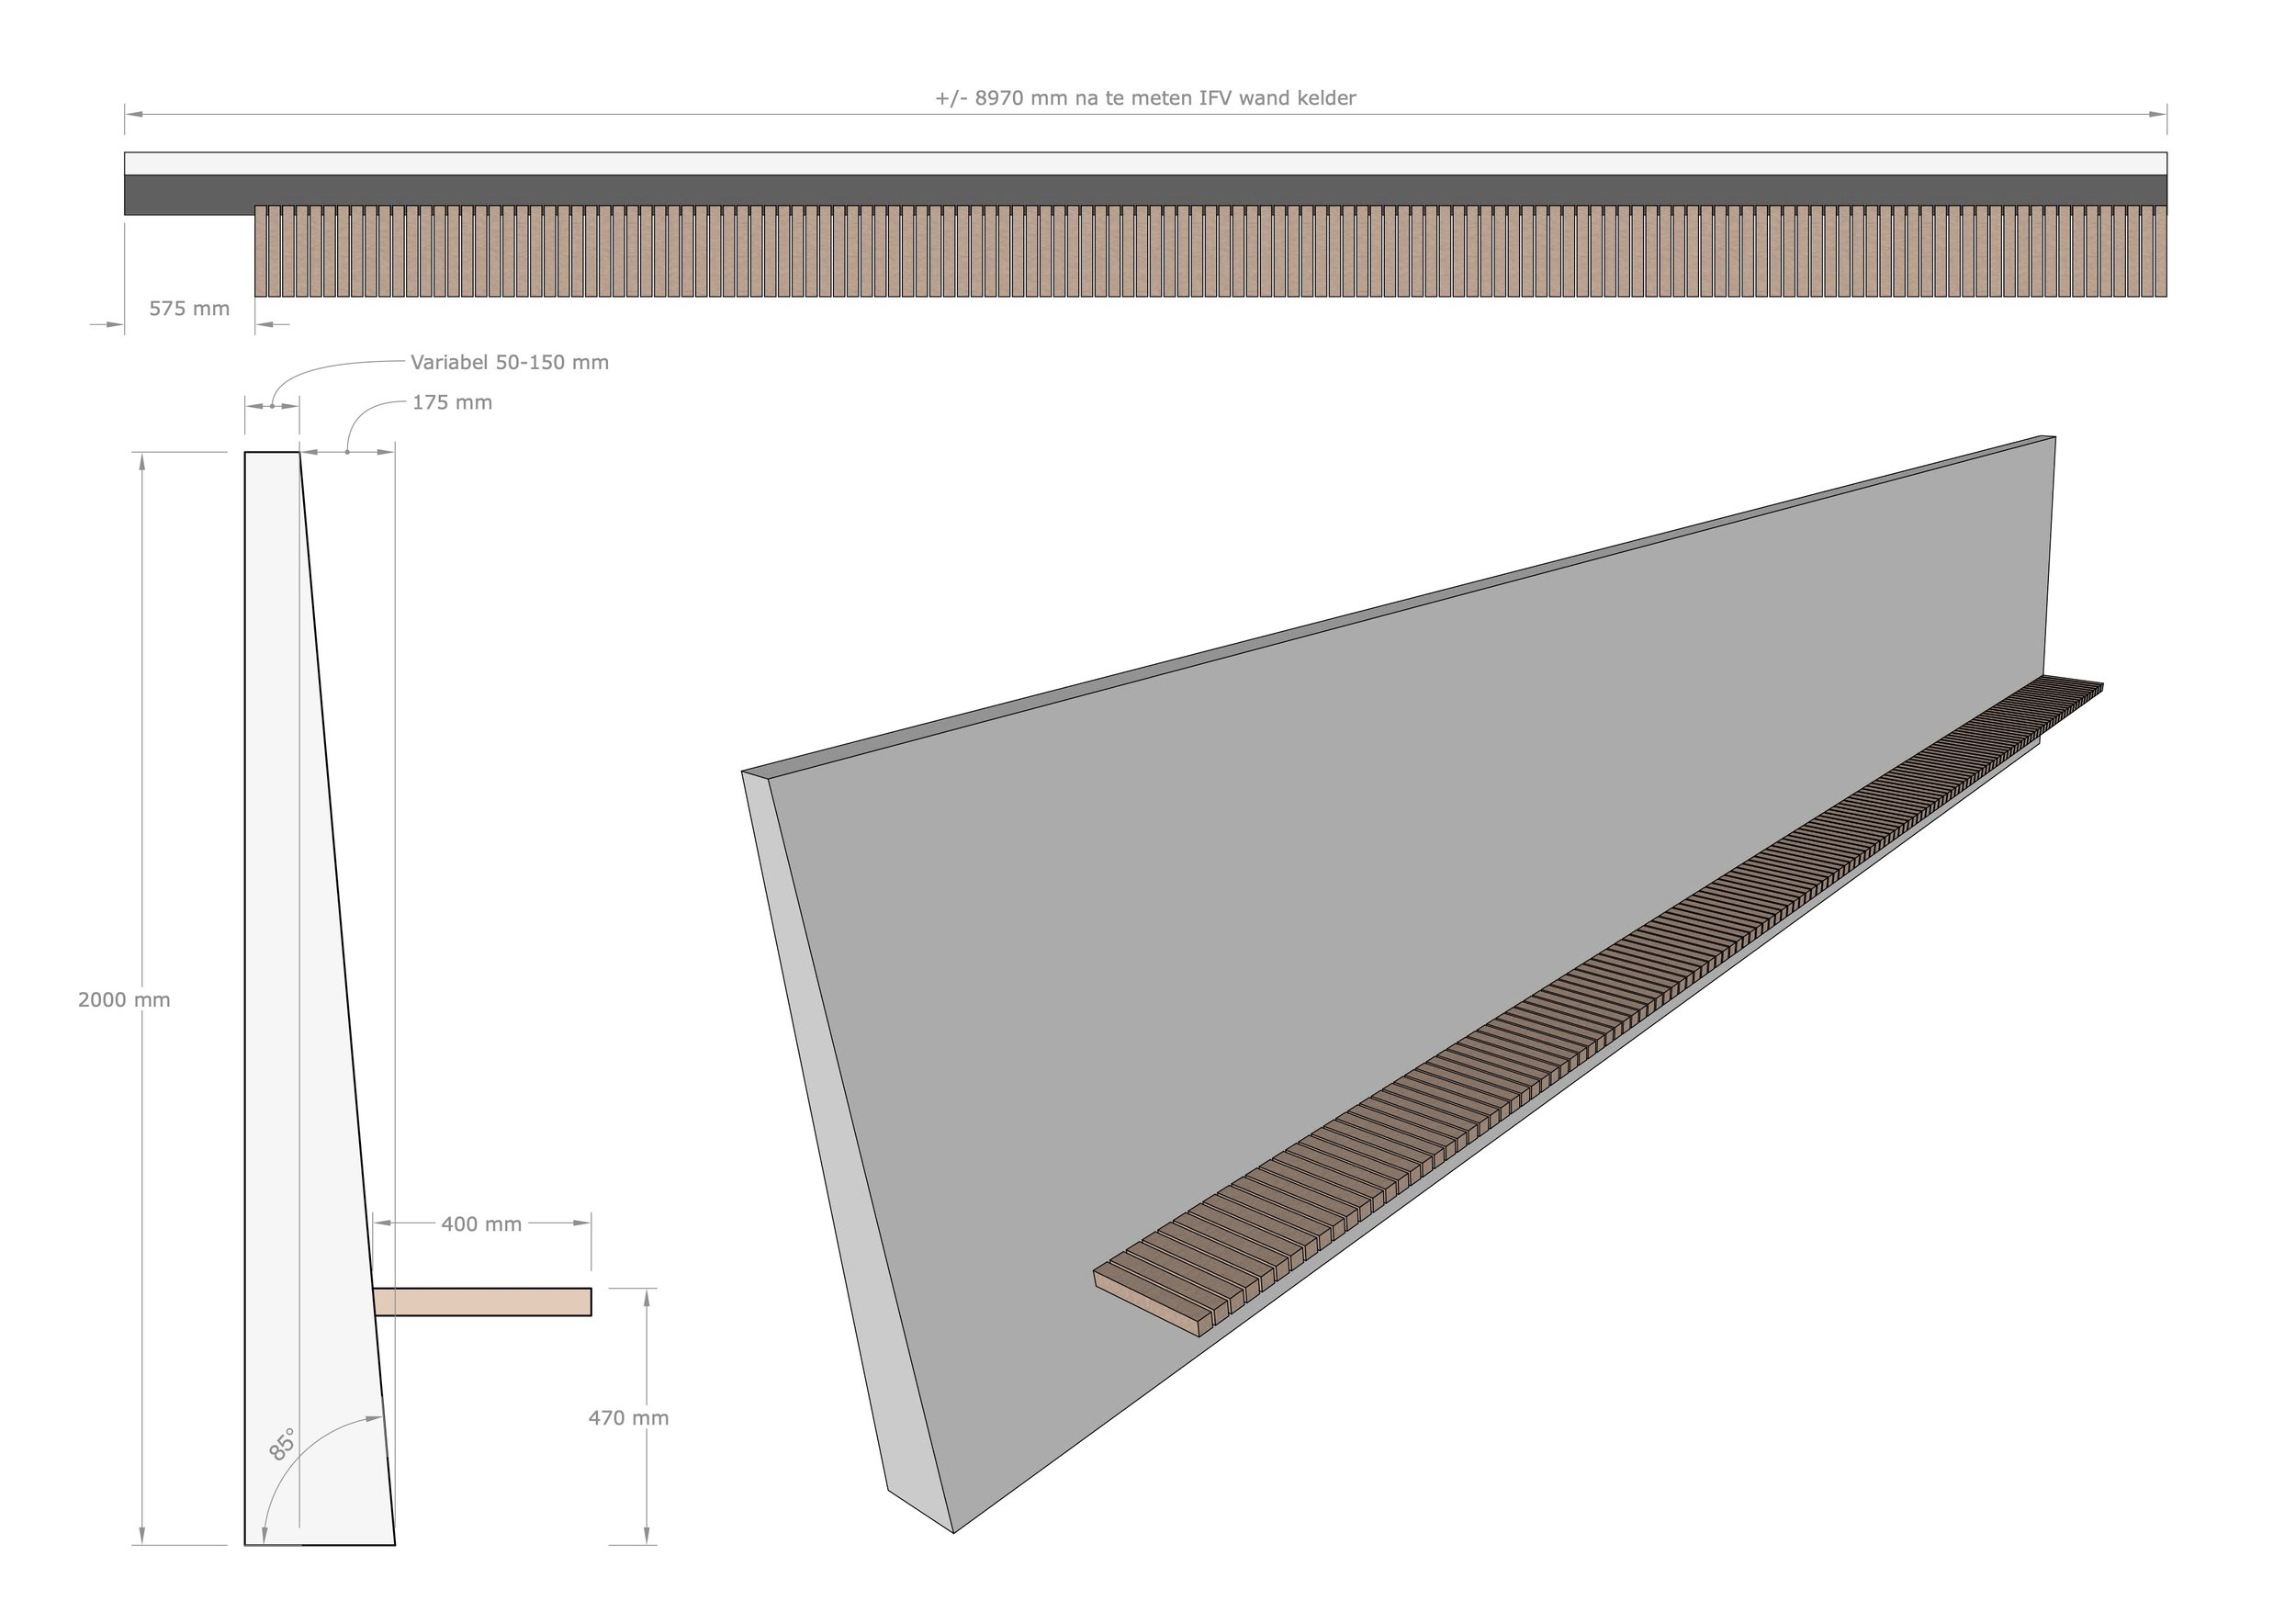This screenshot has height=1623, width=2296.
Task: Select the '575 mm' dimension label
Action: [x=189, y=309]
